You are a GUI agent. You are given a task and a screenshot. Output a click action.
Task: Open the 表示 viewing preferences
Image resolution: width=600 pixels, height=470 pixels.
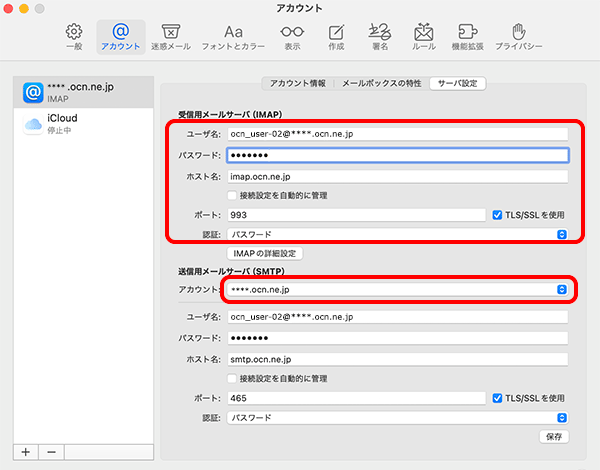click(x=292, y=37)
